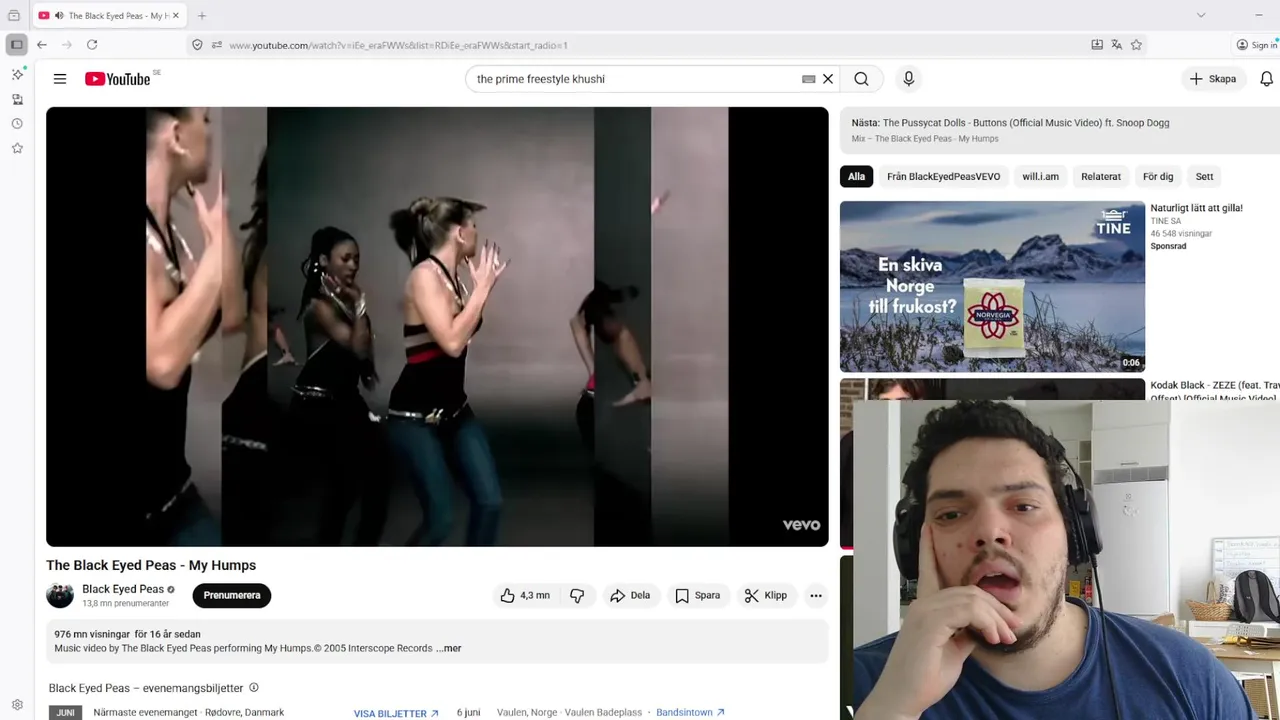Screen dimensions: 1280x720
Task: Open the shield tracking protection icon
Action: pyautogui.click(x=197, y=45)
